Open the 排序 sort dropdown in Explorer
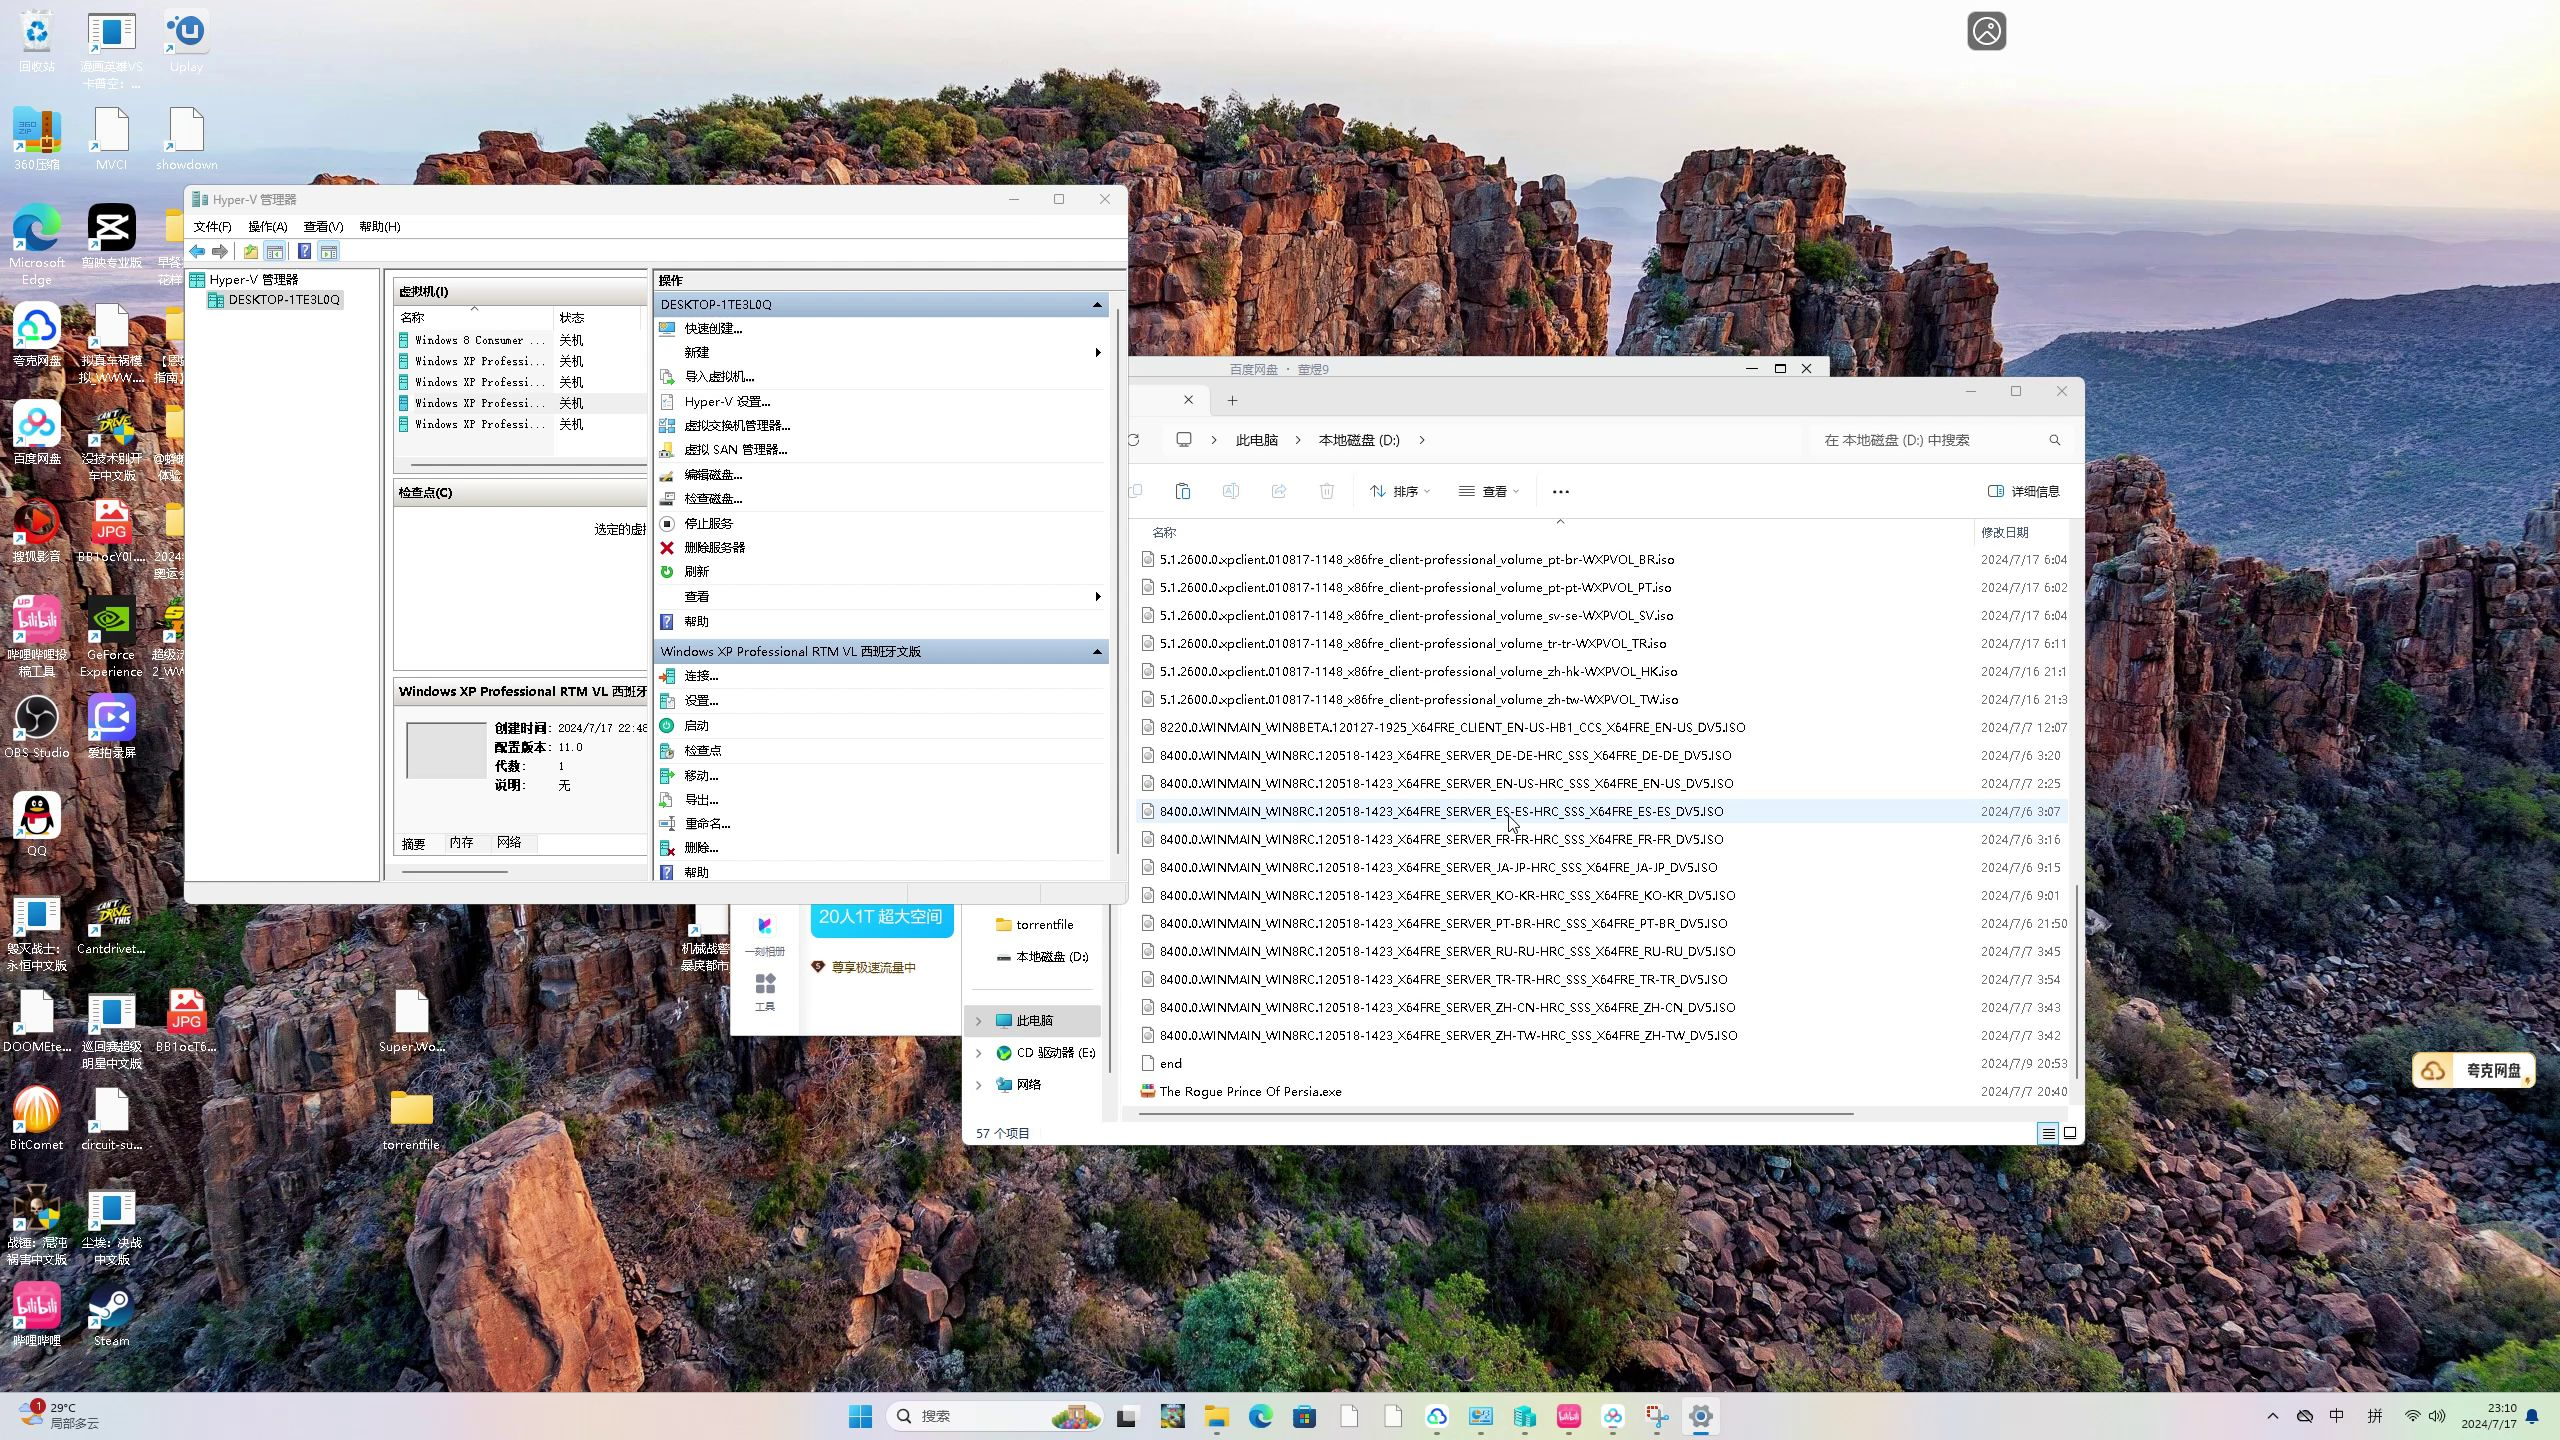 (x=1400, y=491)
